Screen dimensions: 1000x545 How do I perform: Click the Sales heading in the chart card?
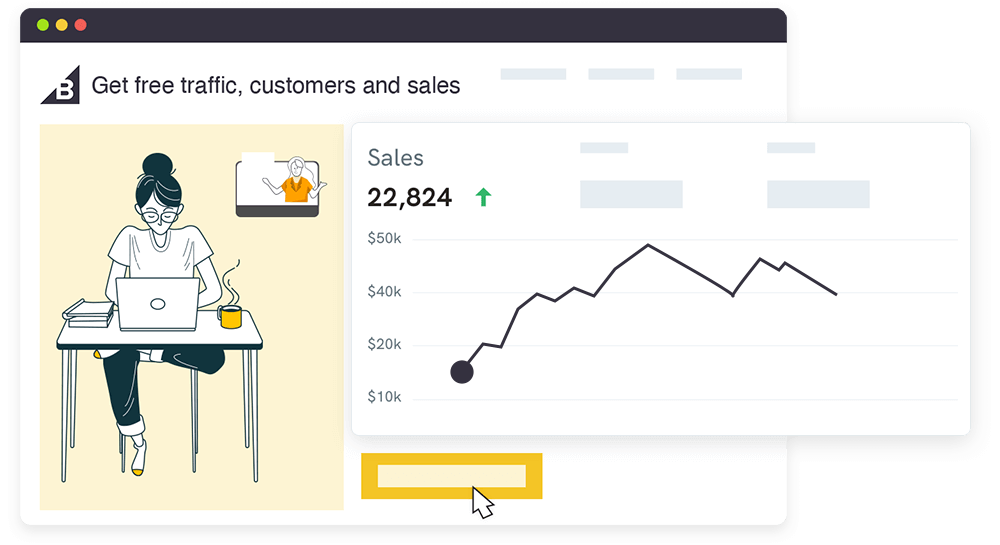(x=395, y=158)
